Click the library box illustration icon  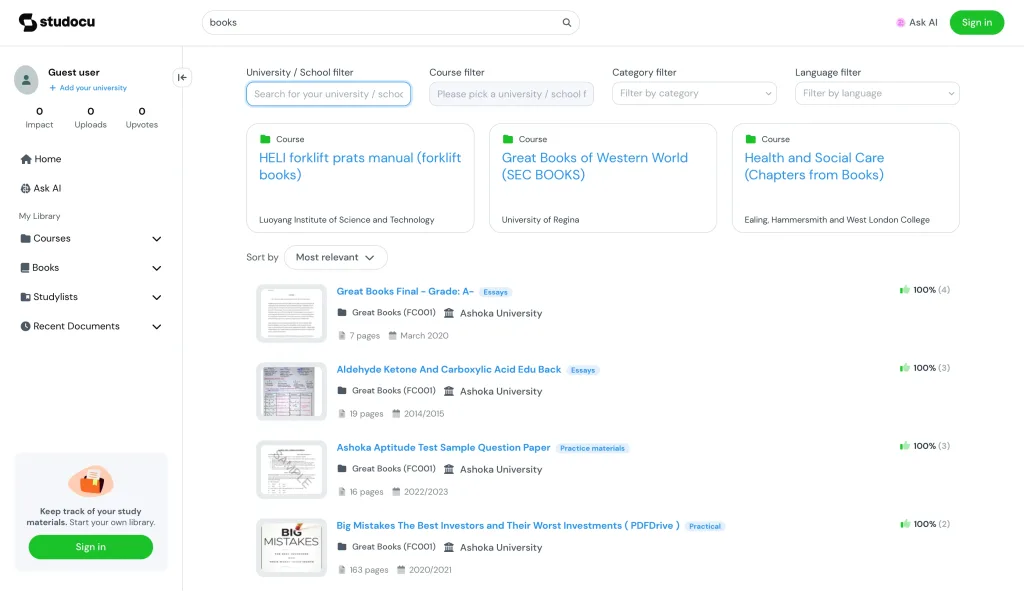pos(91,482)
